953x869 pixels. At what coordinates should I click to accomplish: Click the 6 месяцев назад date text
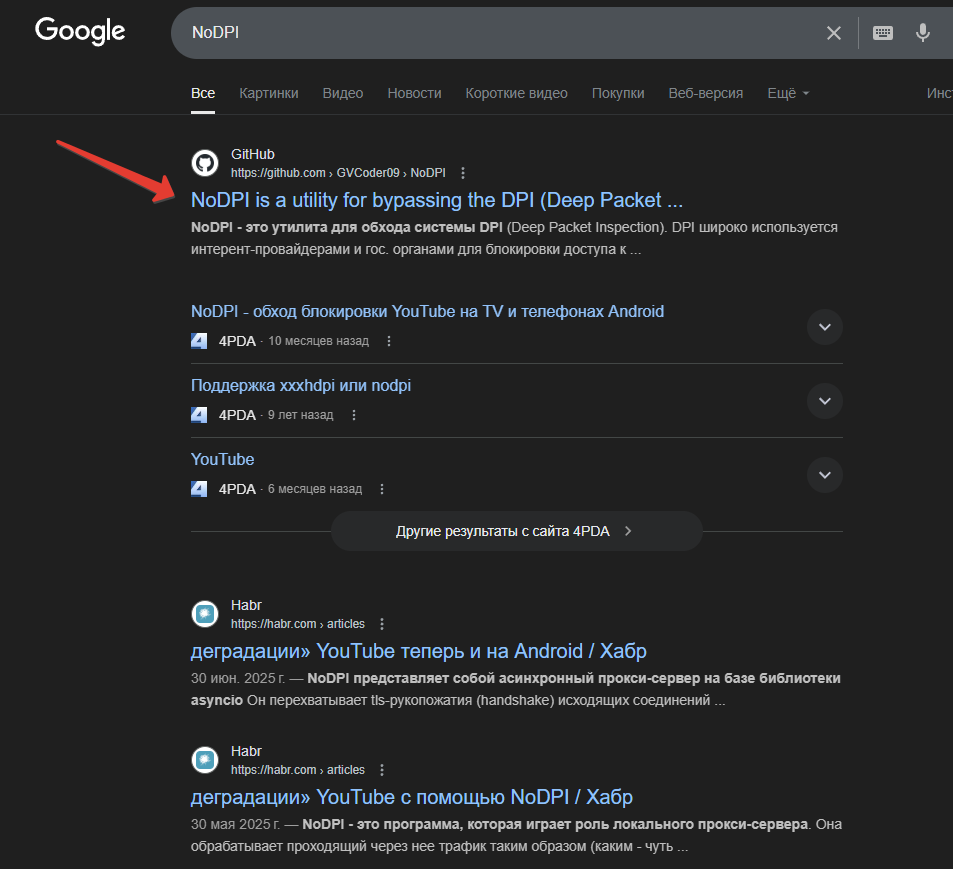(315, 489)
